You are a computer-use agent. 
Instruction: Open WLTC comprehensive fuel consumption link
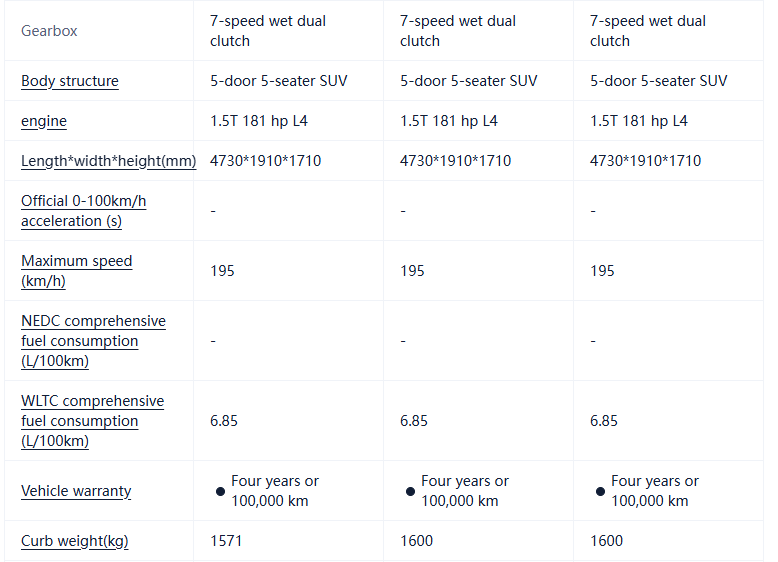(x=92, y=421)
